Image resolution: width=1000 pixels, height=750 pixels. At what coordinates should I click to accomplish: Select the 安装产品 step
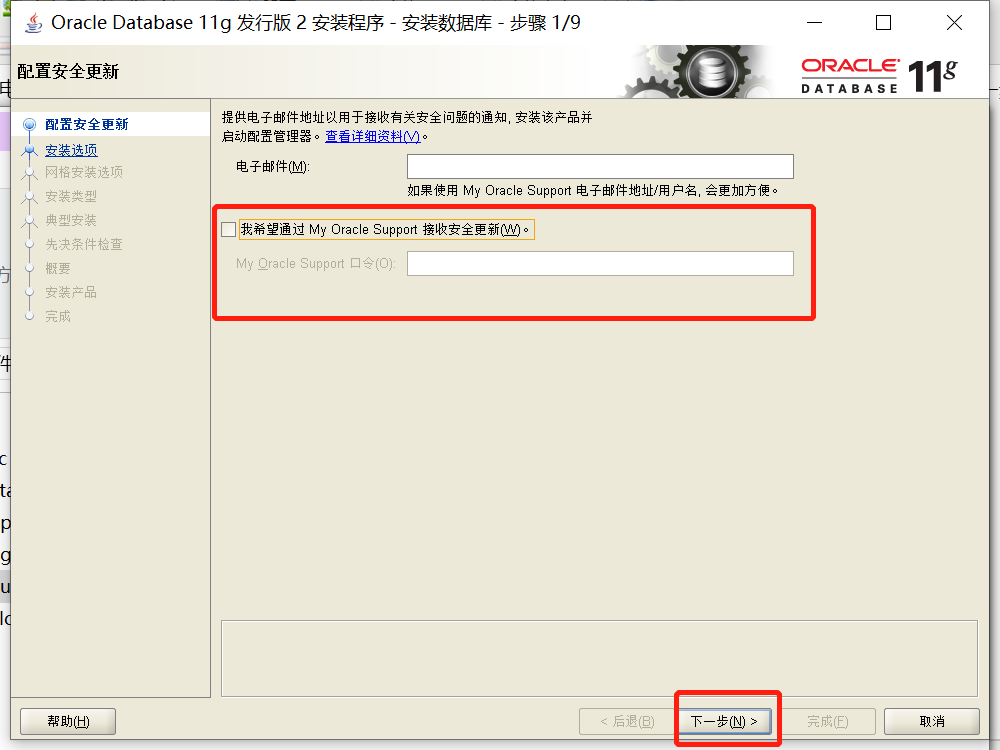tap(71, 292)
